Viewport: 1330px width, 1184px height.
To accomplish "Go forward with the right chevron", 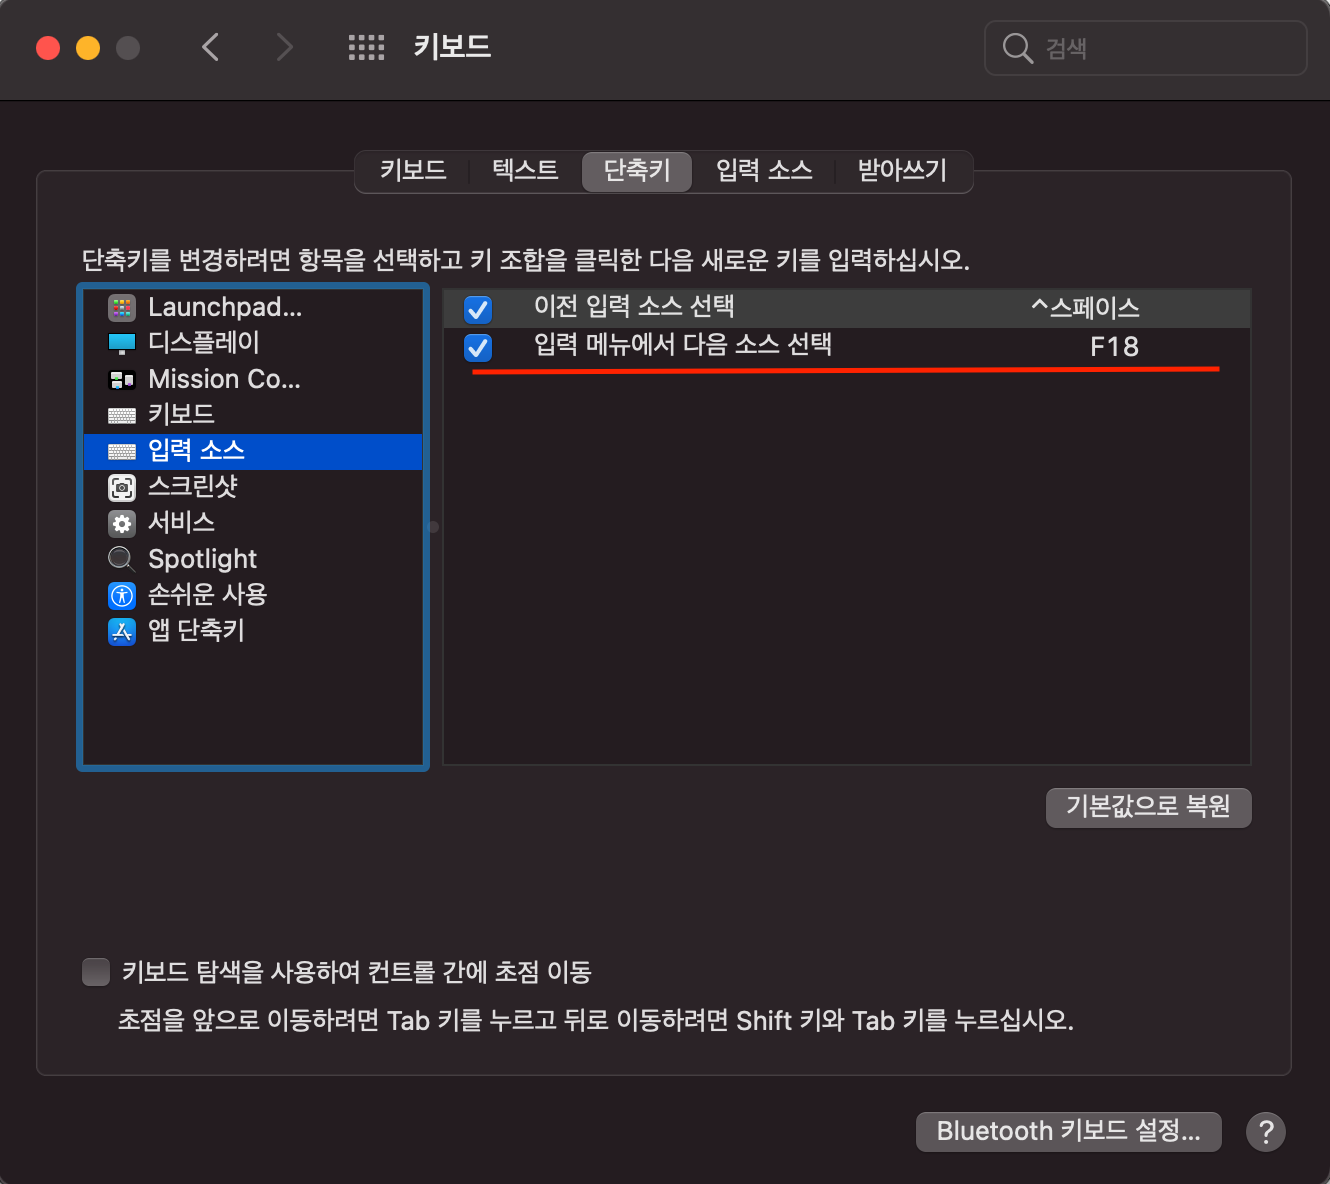I will click(x=285, y=47).
